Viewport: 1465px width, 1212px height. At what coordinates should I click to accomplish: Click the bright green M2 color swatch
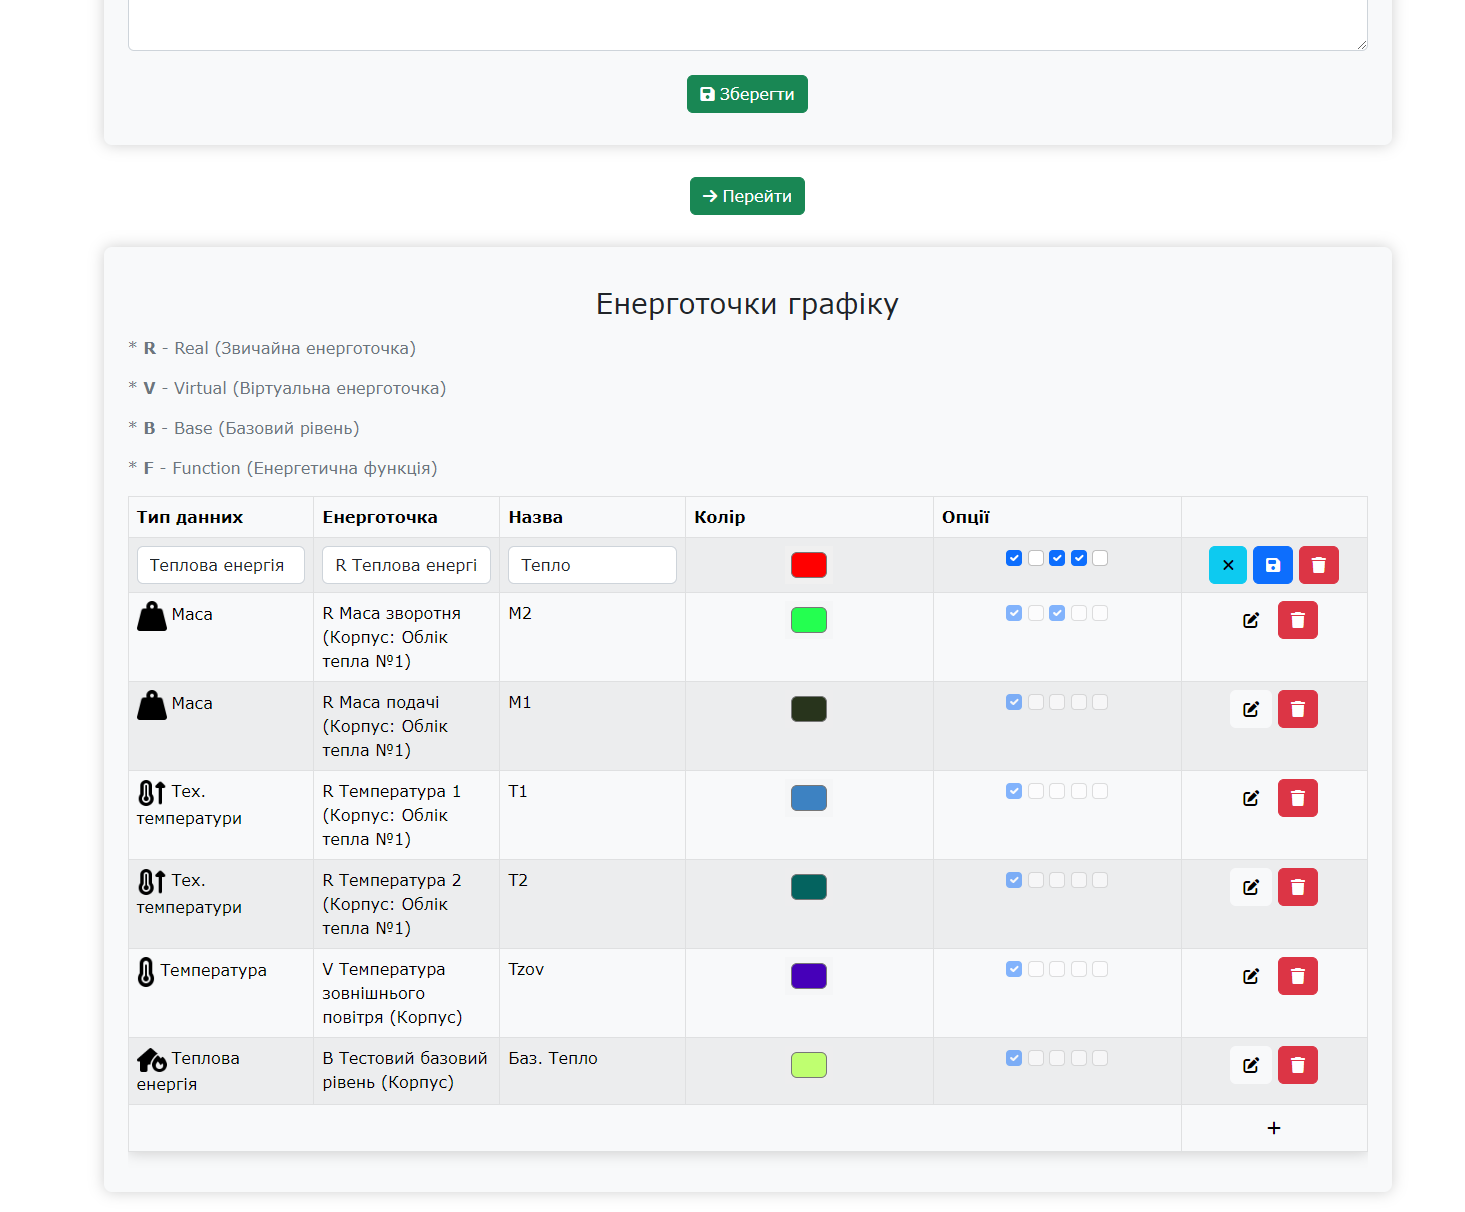point(808,620)
